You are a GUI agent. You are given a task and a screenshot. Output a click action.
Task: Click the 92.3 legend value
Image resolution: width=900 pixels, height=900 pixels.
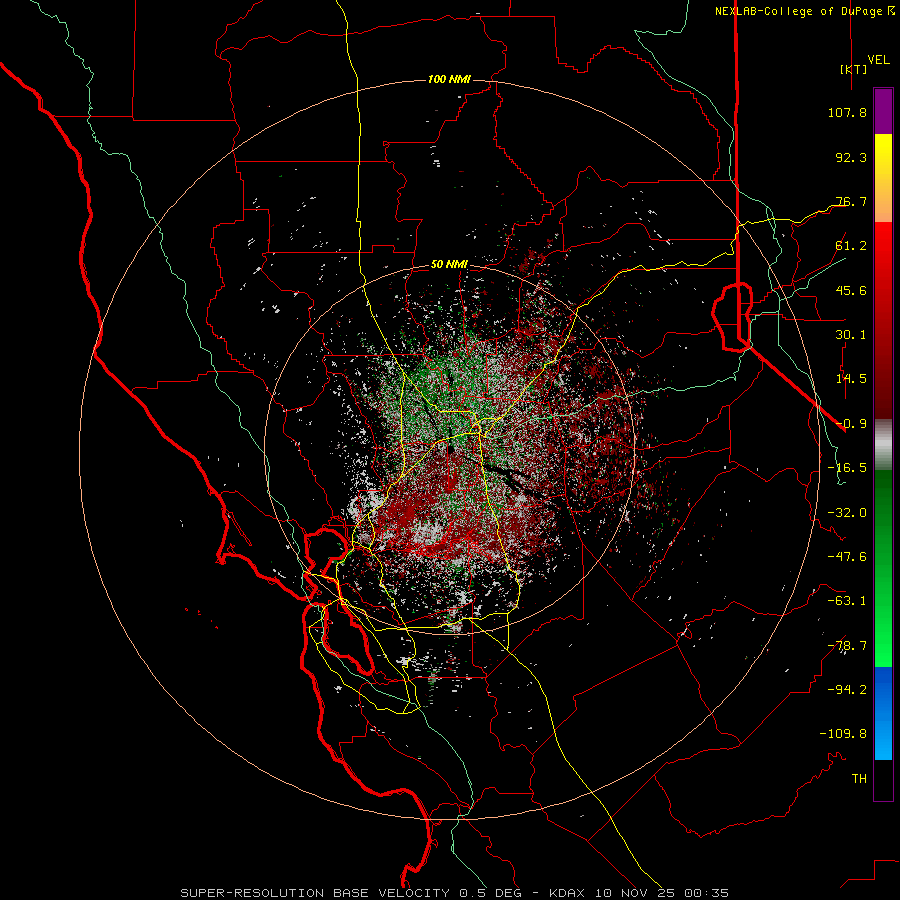point(851,157)
